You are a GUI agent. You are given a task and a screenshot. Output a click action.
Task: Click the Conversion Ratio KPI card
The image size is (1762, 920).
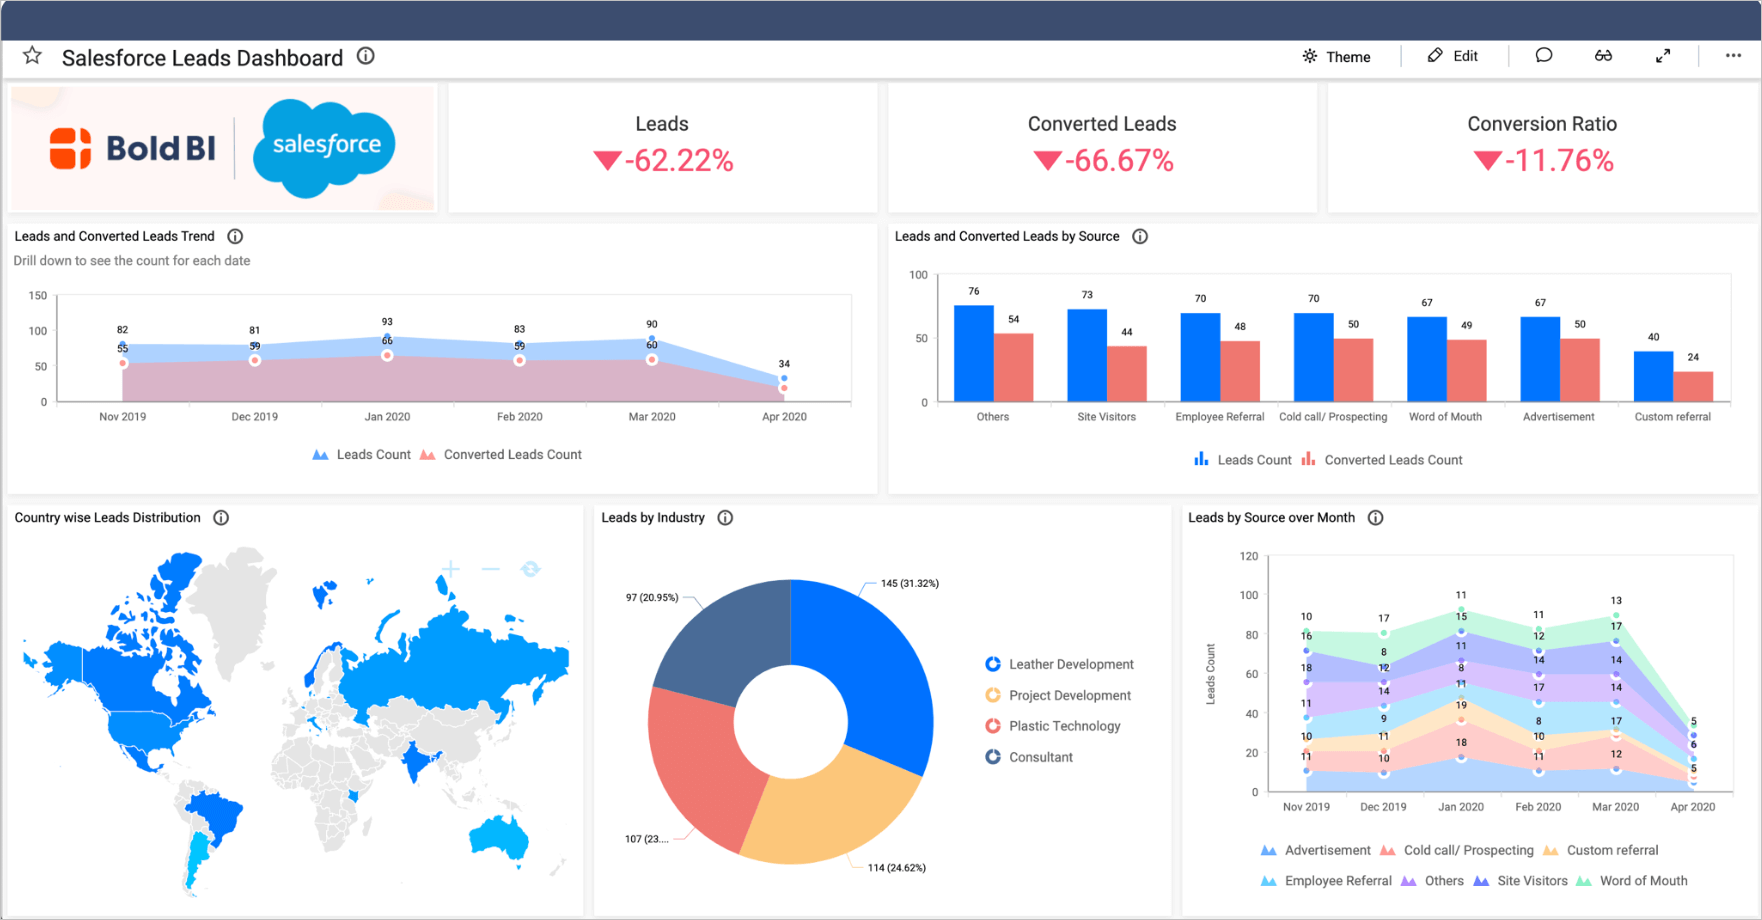point(1542,147)
